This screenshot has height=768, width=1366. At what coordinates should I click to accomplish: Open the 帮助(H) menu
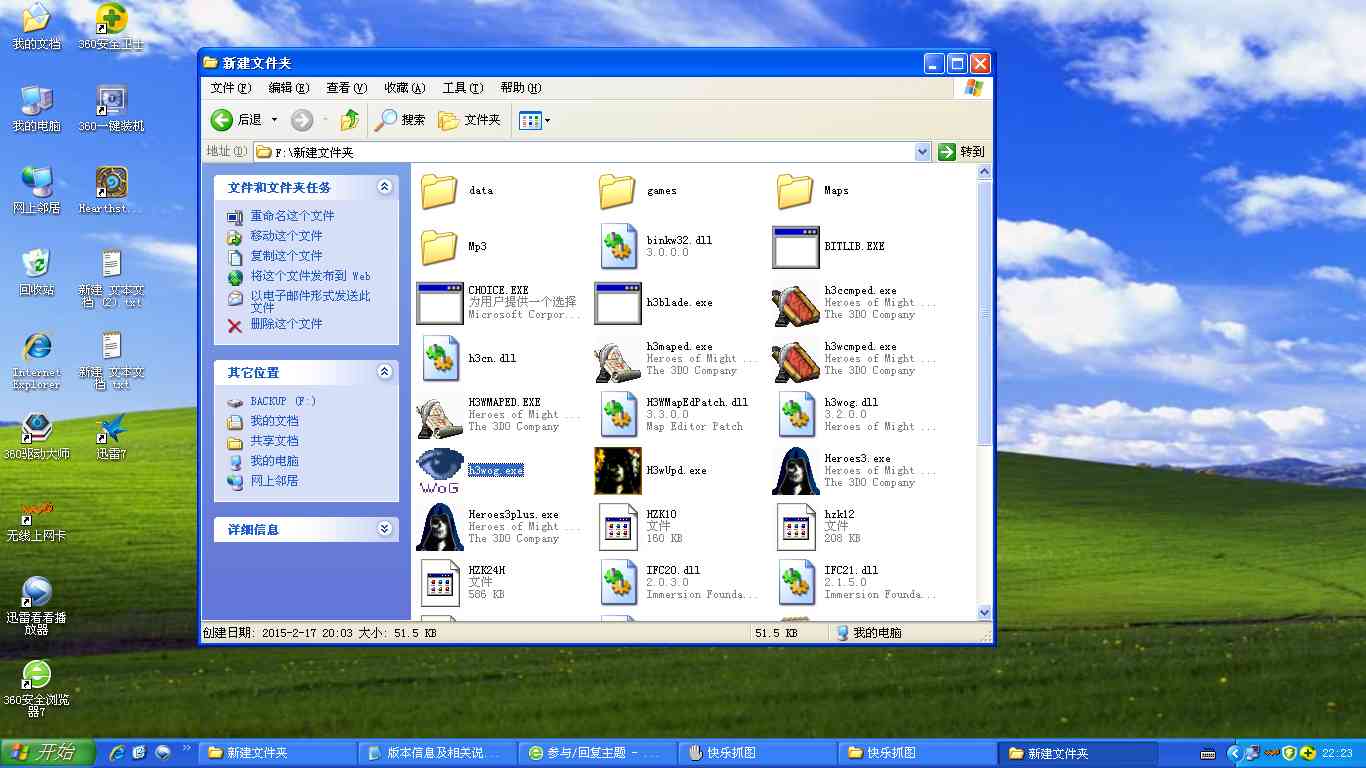pos(521,88)
